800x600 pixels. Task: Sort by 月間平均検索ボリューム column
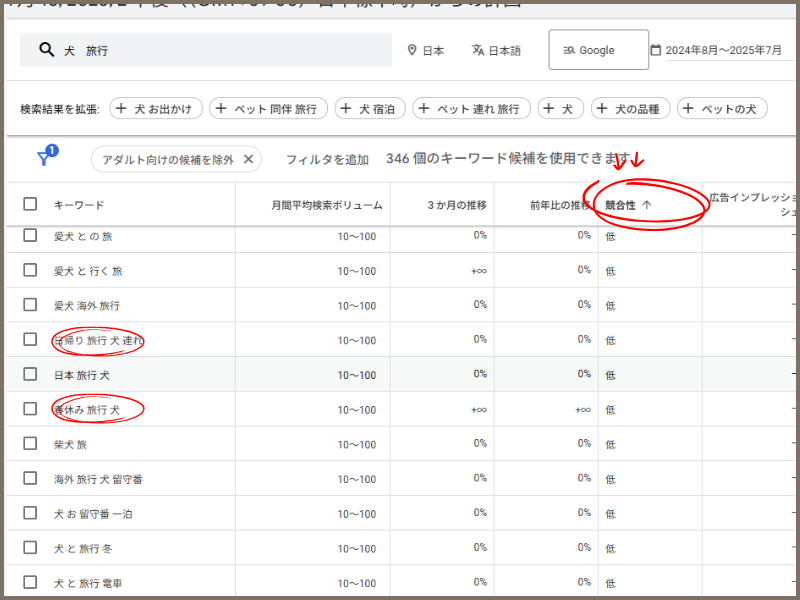(x=326, y=205)
